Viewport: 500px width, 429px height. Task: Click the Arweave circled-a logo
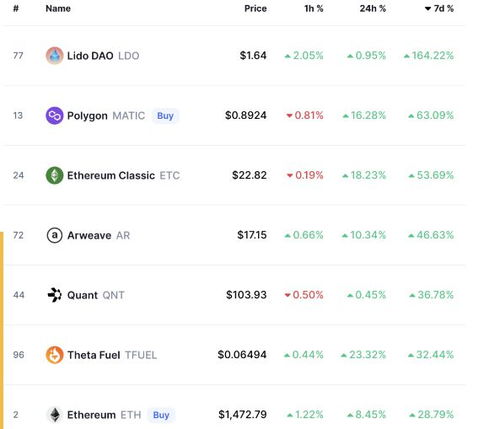tap(54, 235)
